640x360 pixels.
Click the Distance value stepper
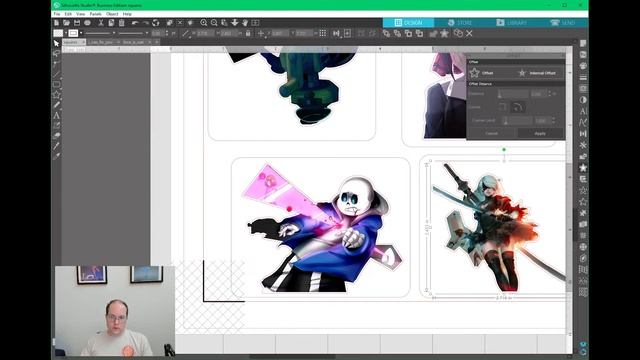click(x=549, y=94)
